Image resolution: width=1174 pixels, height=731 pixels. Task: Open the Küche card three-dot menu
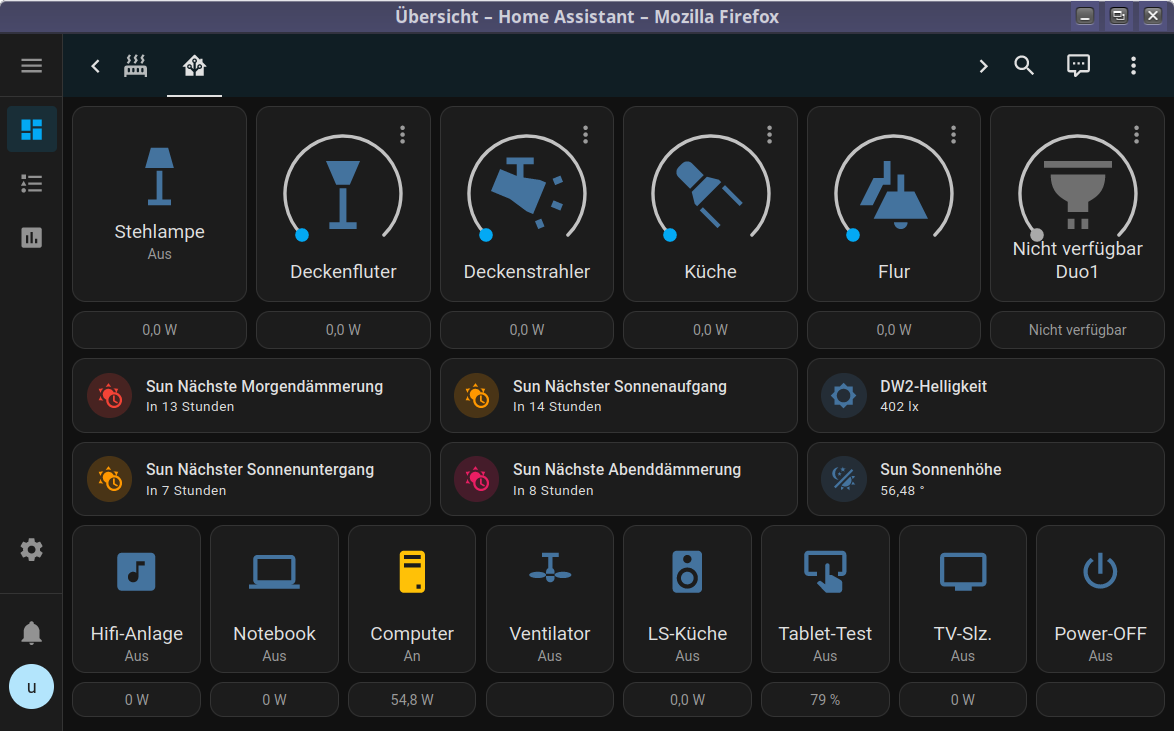pos(769,134)
